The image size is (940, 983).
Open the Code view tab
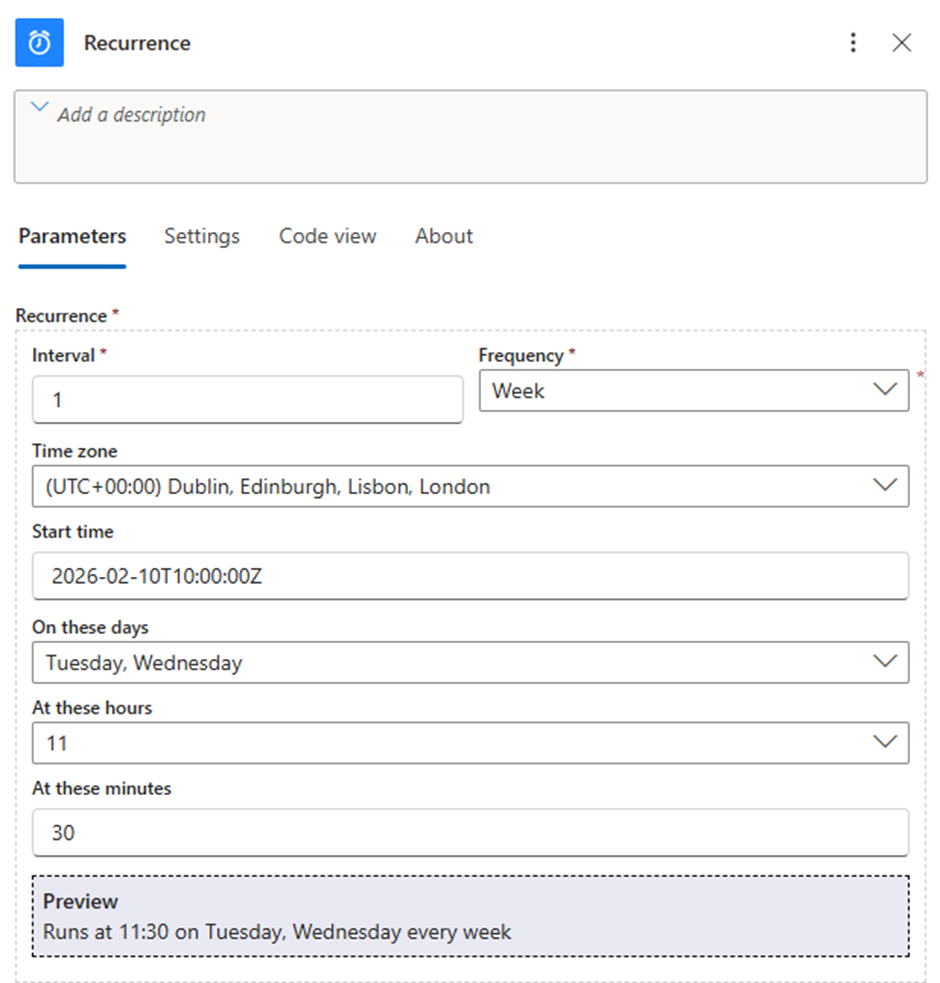(327, 237)
